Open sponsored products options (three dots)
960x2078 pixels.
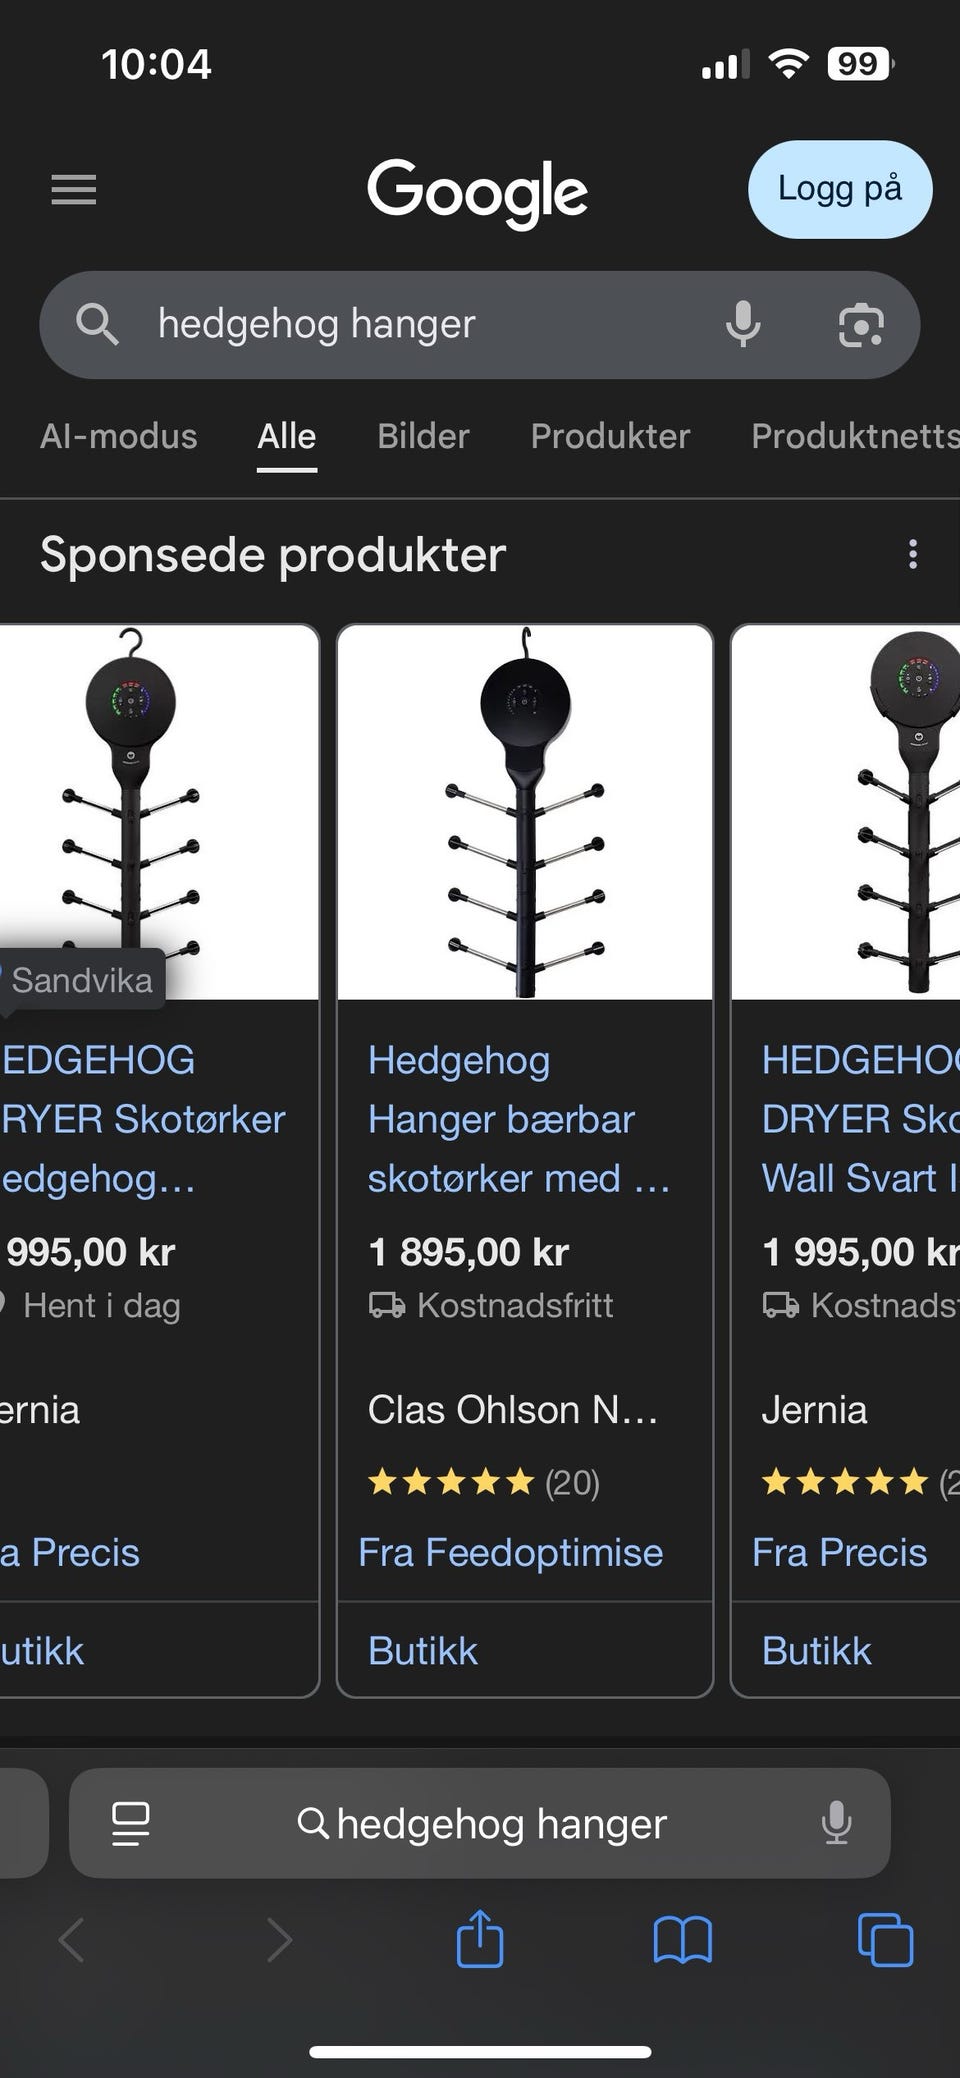(912, 554)
